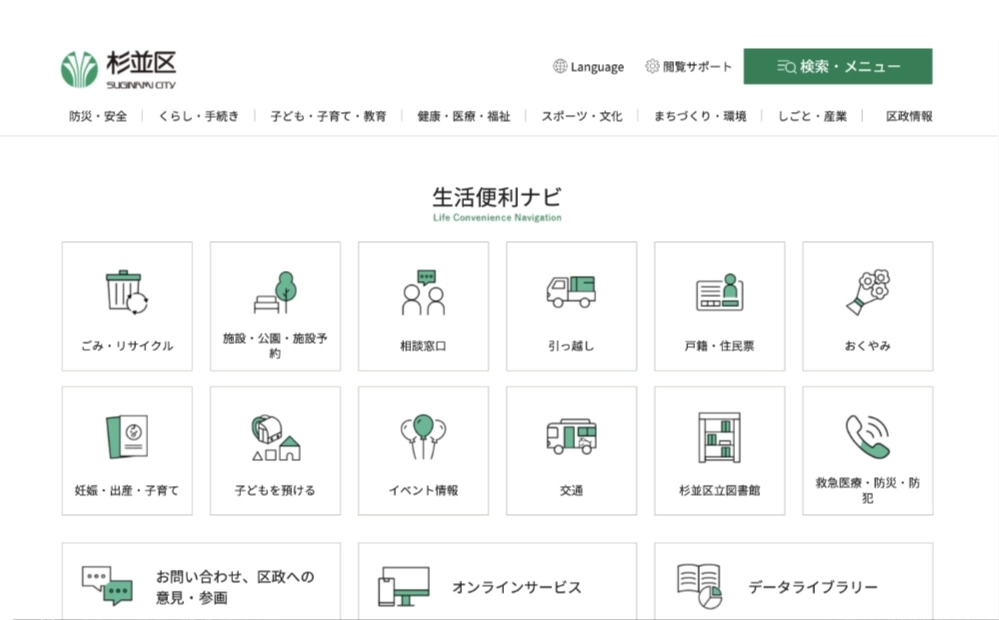
Task: Open the 健康・医療・福祉 menu item
Action: click(463, 115)
